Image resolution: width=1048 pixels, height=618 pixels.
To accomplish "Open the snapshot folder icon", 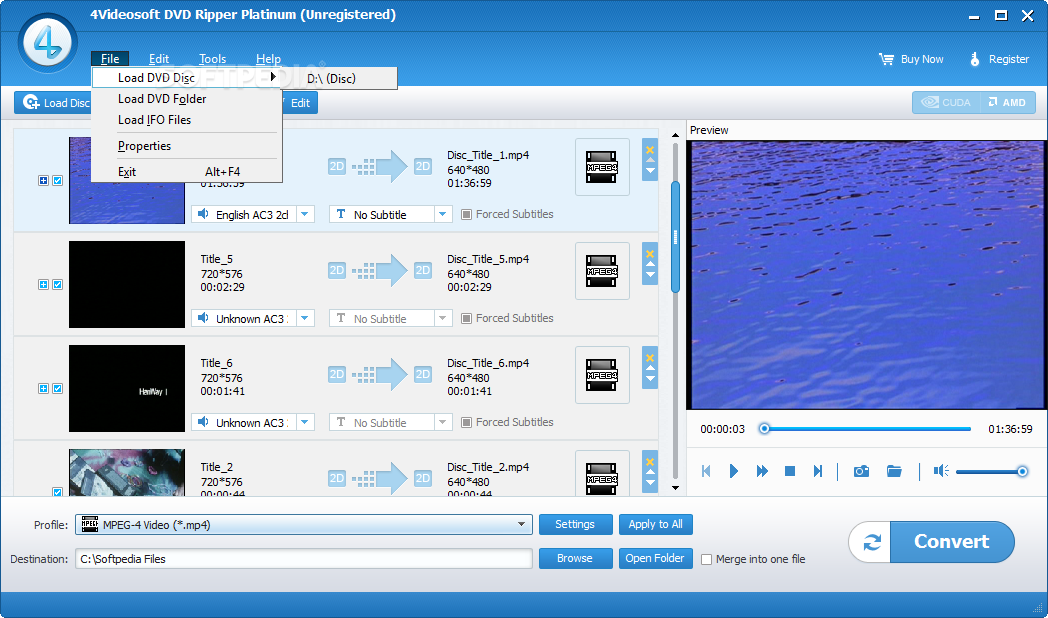I will (x=894, y=471).
